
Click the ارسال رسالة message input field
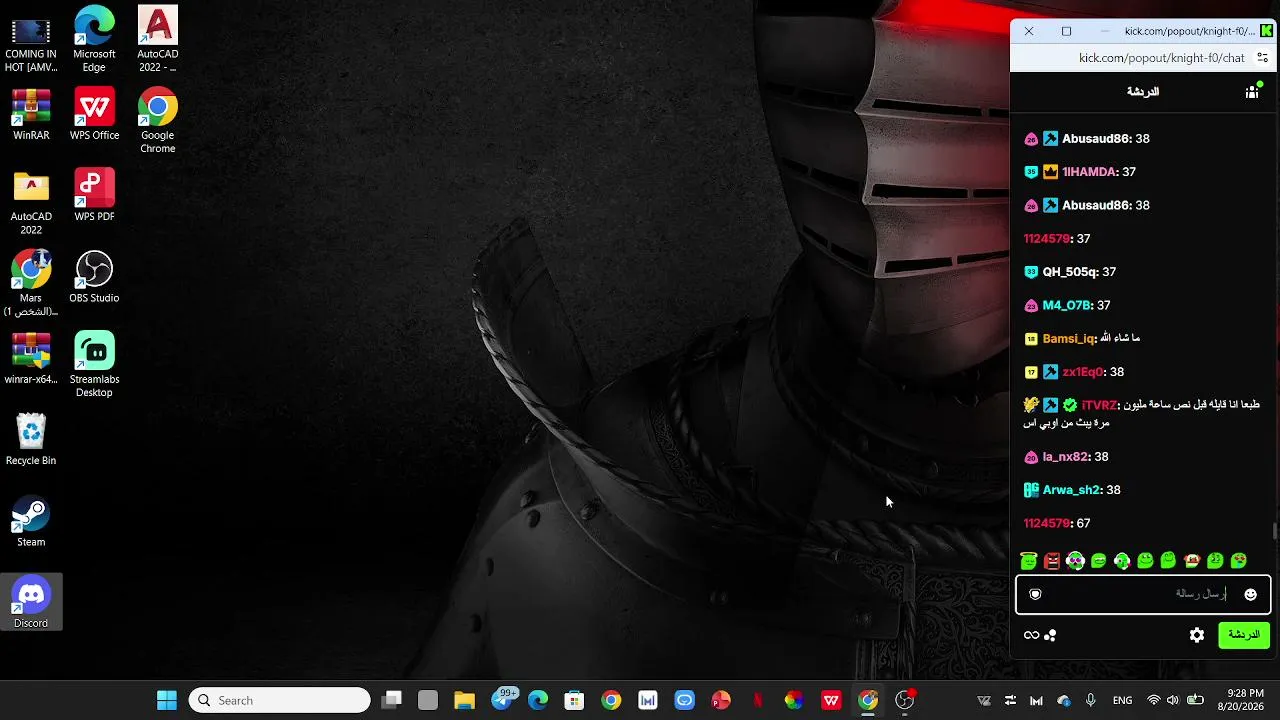1143,594
